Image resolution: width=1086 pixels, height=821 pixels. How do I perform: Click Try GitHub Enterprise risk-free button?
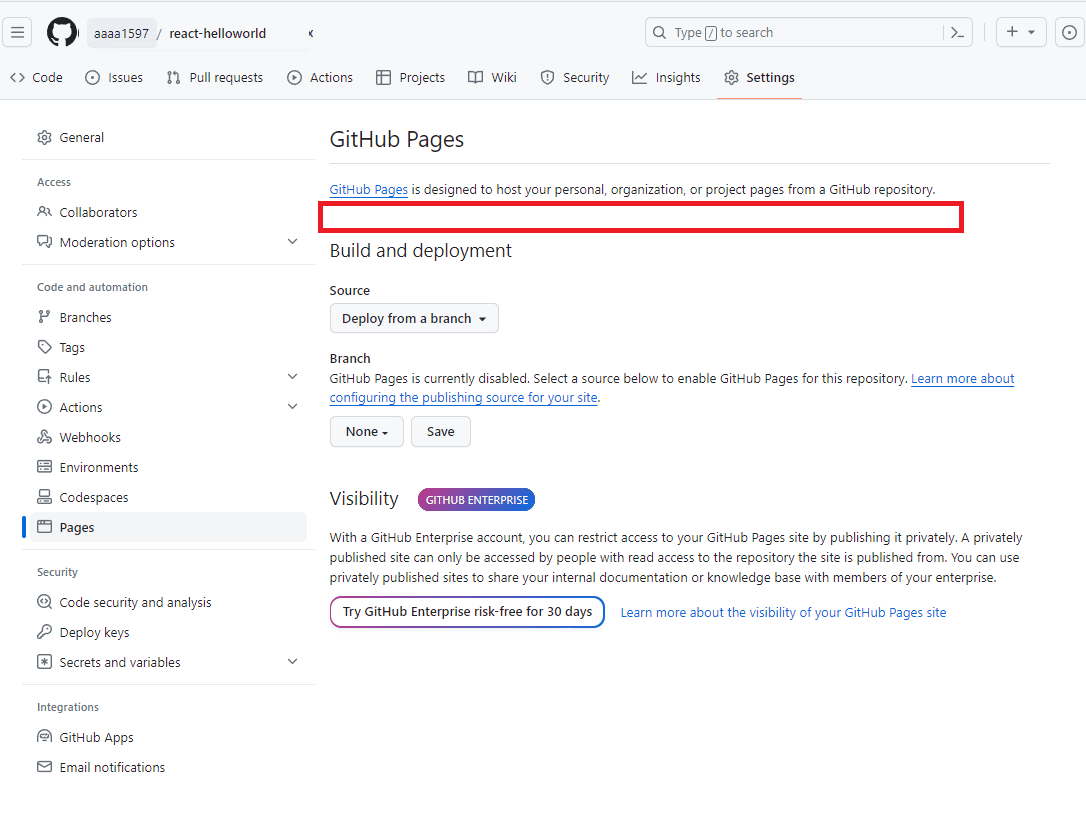[468, 612]
